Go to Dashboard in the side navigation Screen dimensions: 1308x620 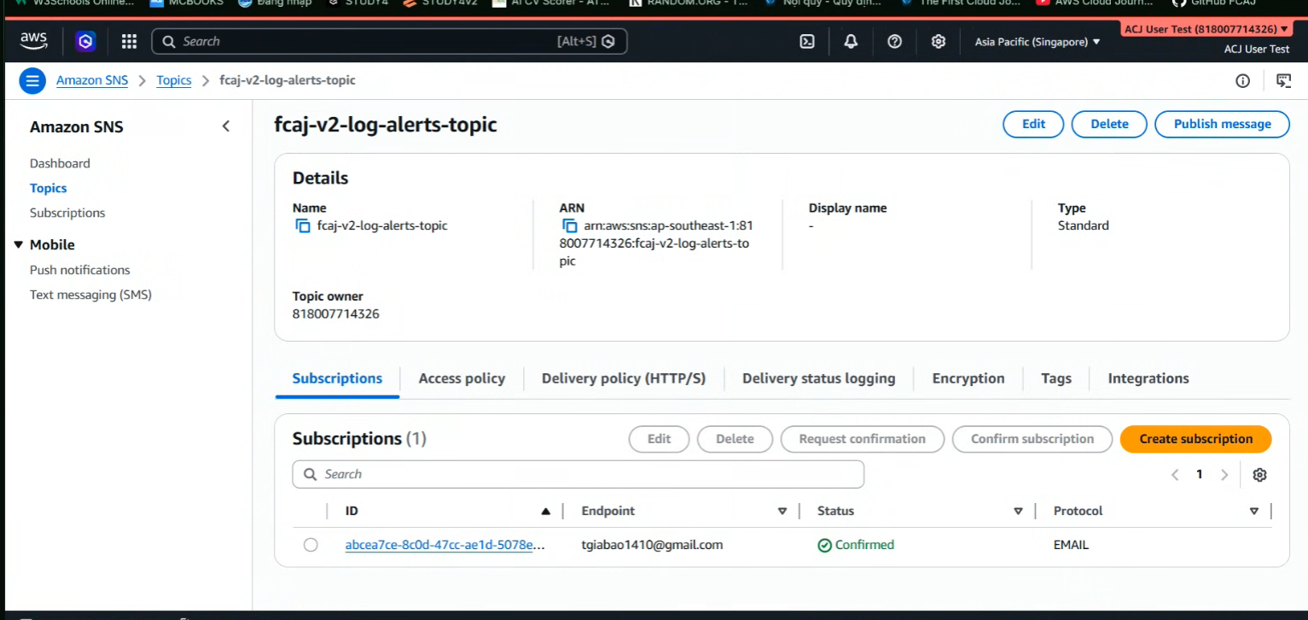click(60, 163)
